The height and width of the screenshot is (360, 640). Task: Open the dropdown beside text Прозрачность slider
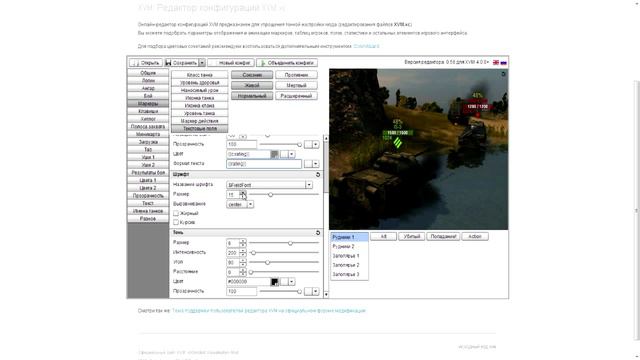[x=316, y=144]
